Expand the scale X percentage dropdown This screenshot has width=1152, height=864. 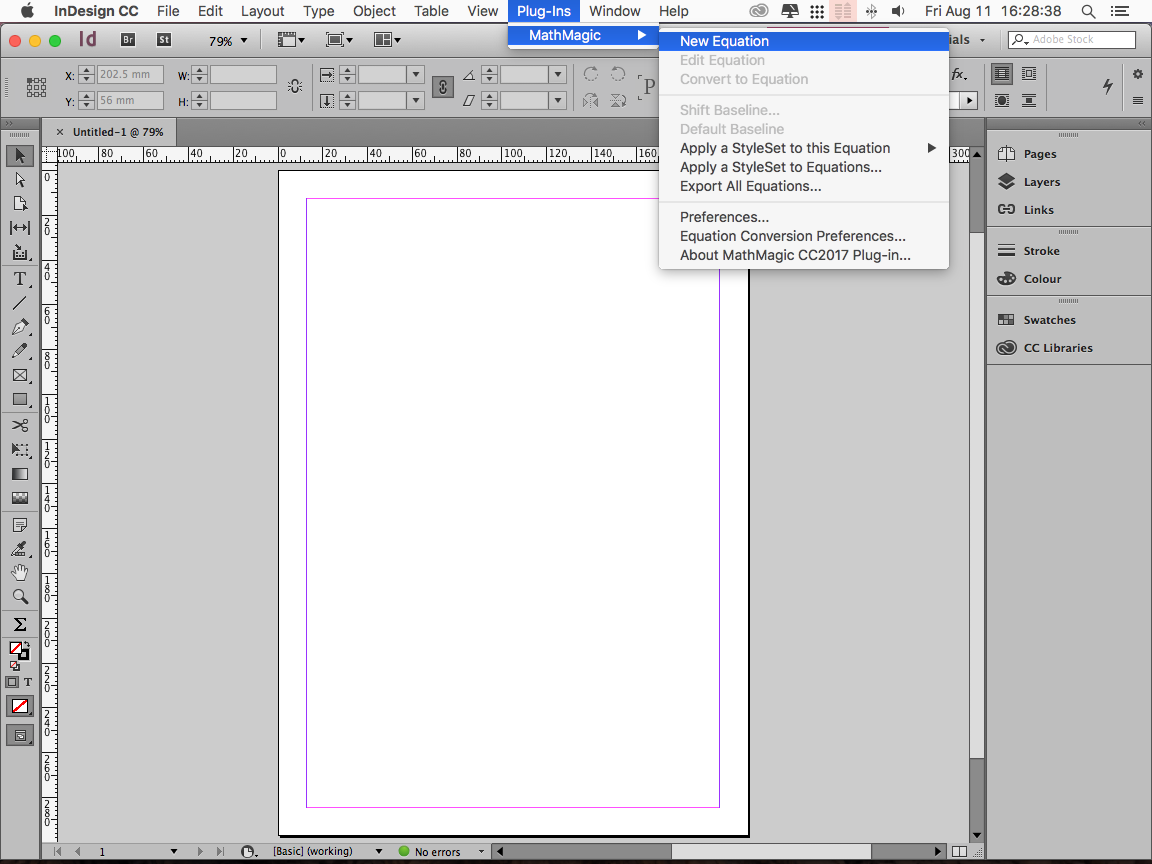click(x=416, y=74)
